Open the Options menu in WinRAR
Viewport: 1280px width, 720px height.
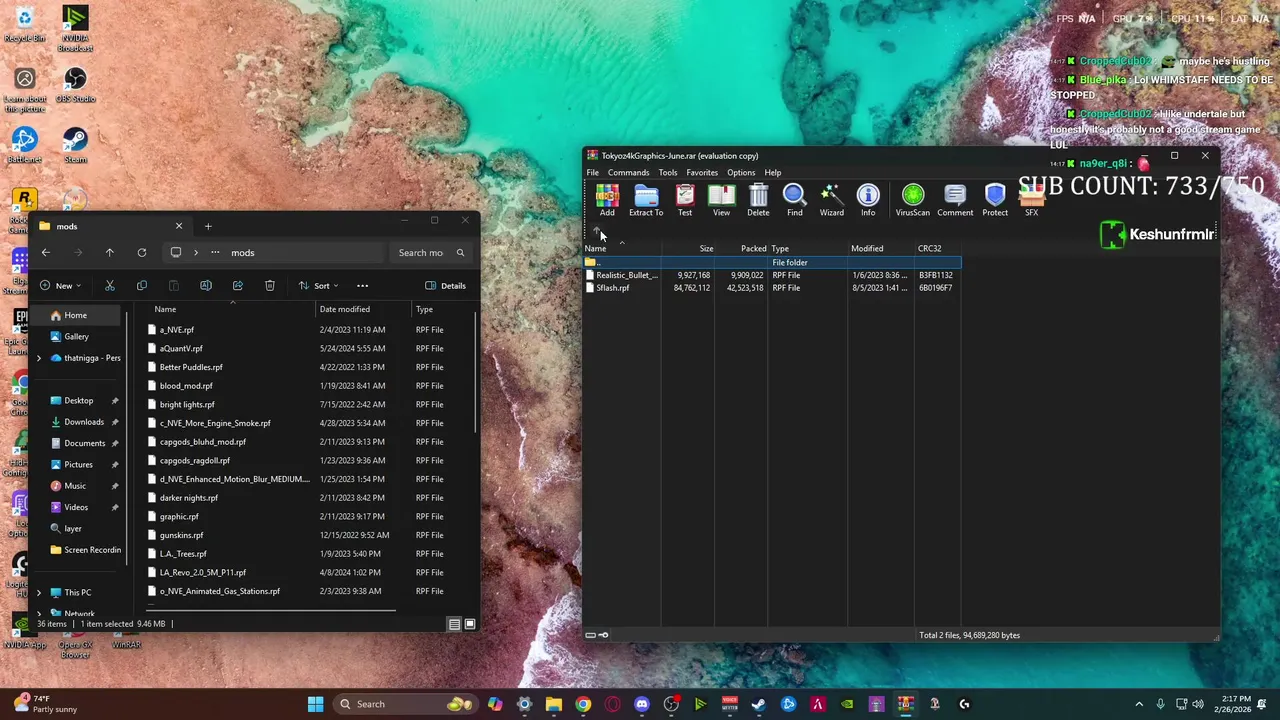(741, 173)
